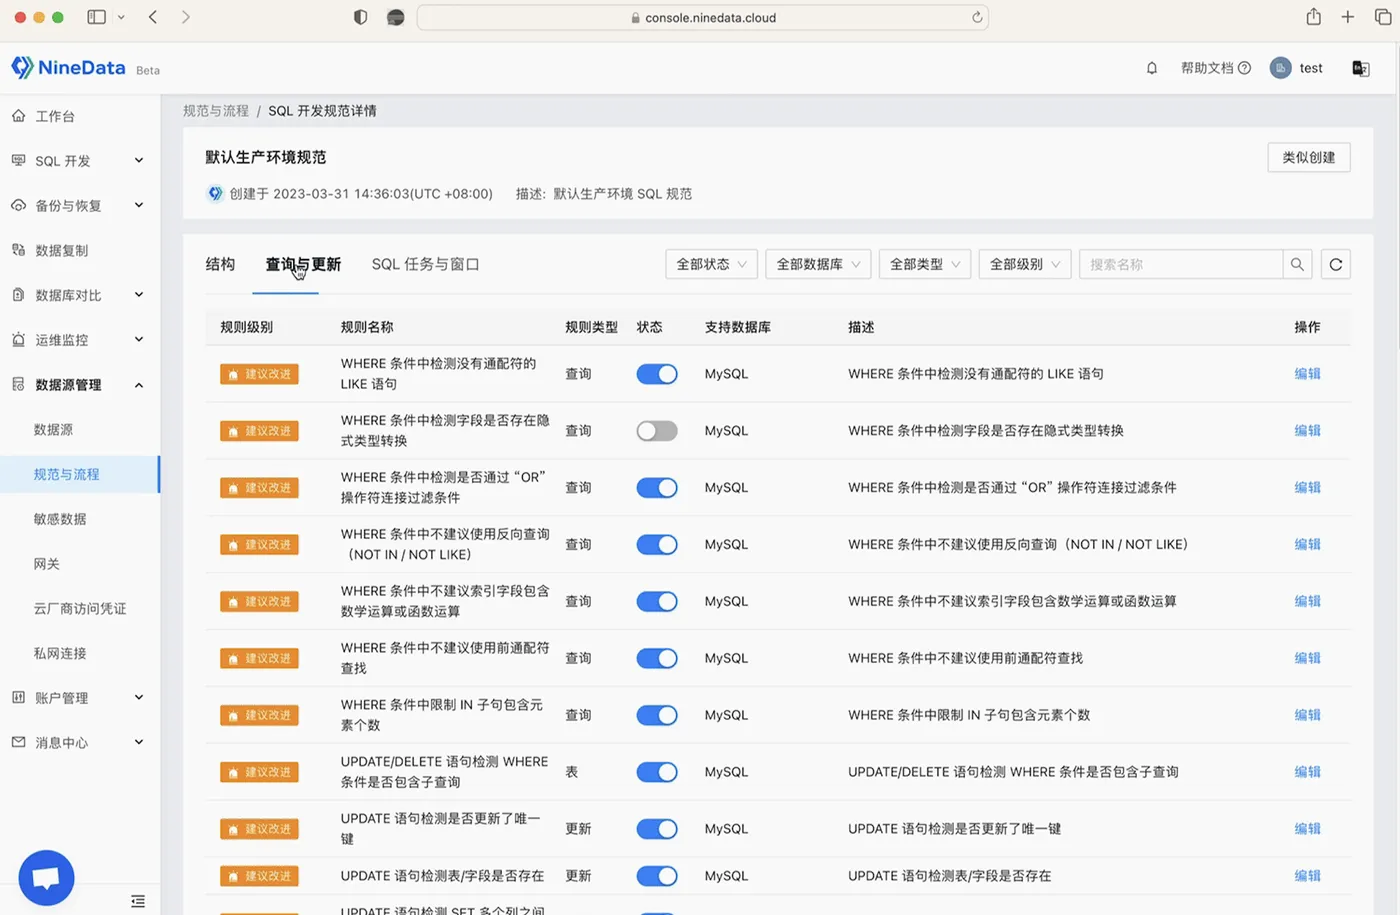Click the 消息中心 envelope icon
The image size is (1400, 915).
pyautogui.click(x=19, y=742)
